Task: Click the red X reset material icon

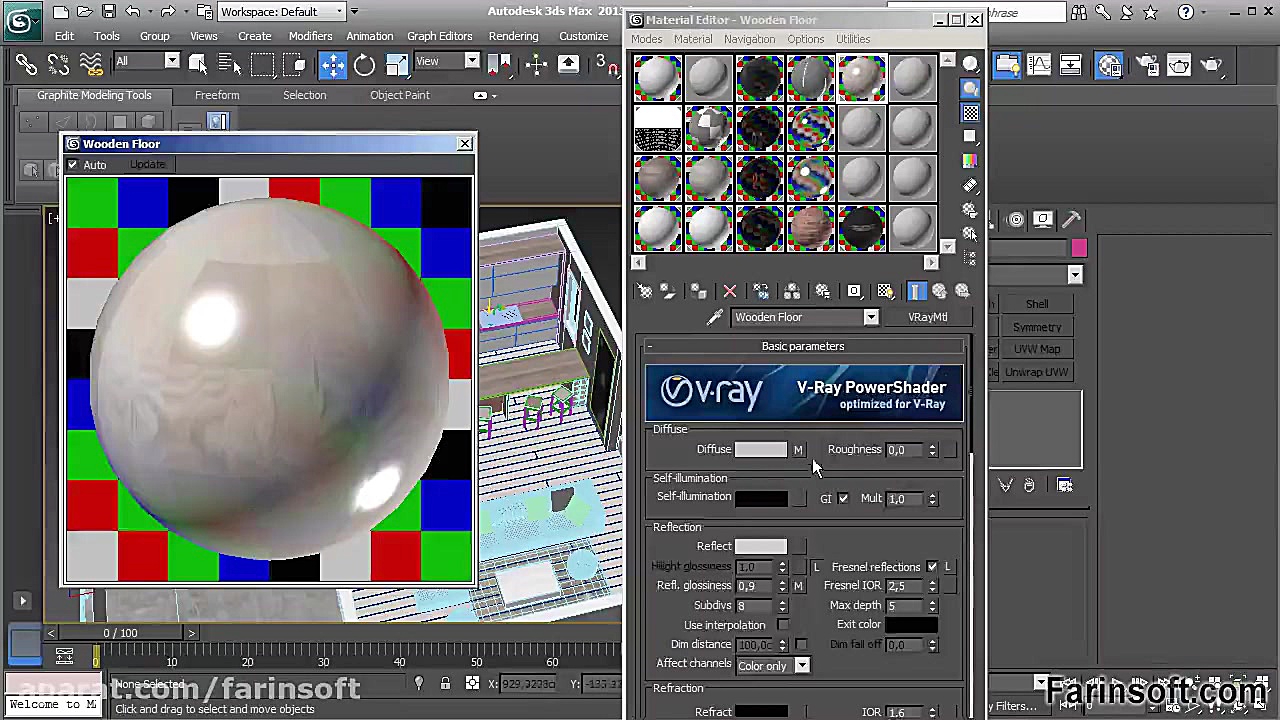Action: pyautogui.click(x=730, y=291)
